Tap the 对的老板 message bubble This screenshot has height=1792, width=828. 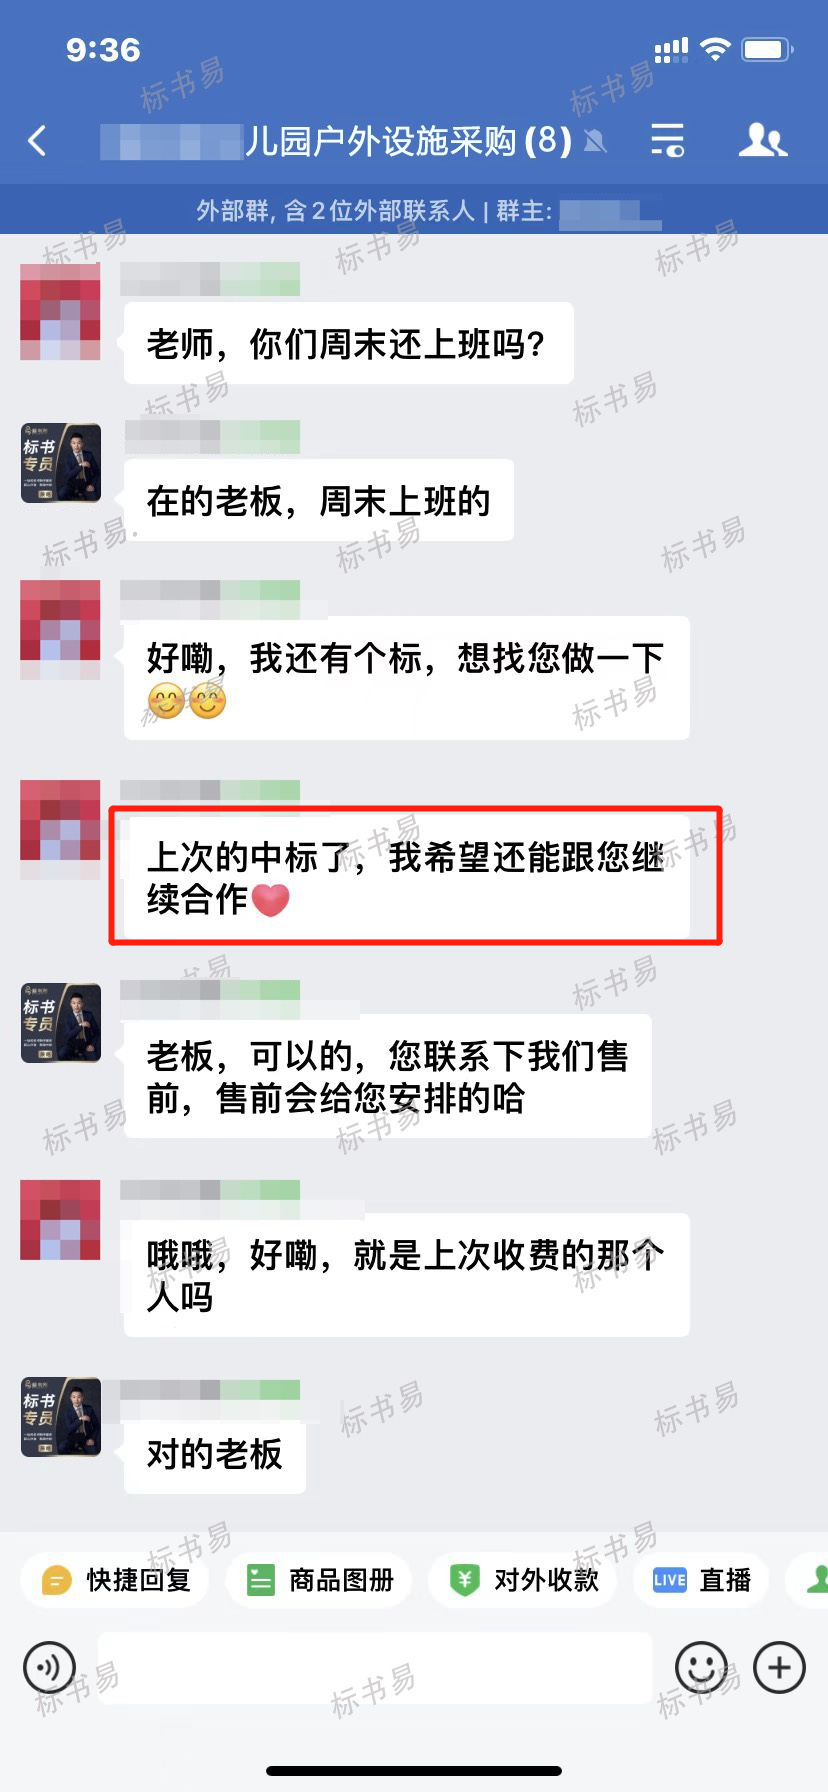point(215,1454)
